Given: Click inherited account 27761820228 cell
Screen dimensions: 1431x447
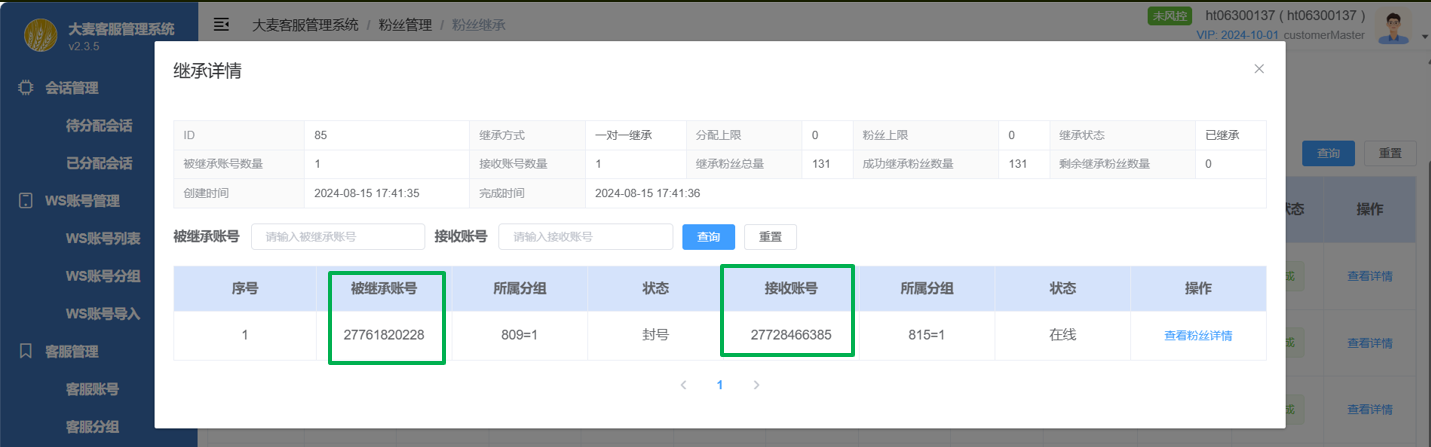Looking at the screenshot, I should tap(384, 335).
